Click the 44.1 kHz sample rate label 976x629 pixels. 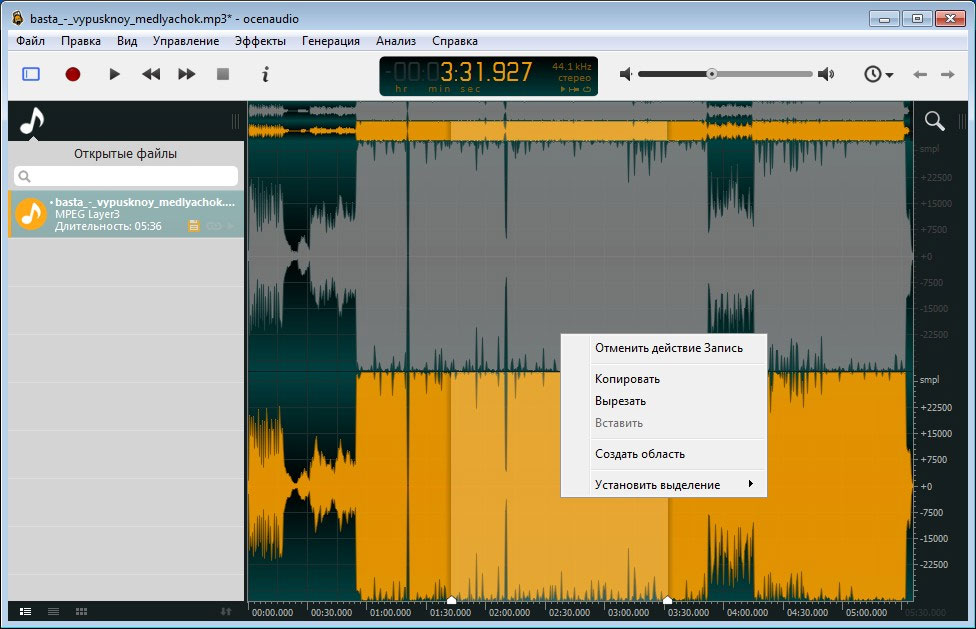pyautogui.click(x=571, y=66)
